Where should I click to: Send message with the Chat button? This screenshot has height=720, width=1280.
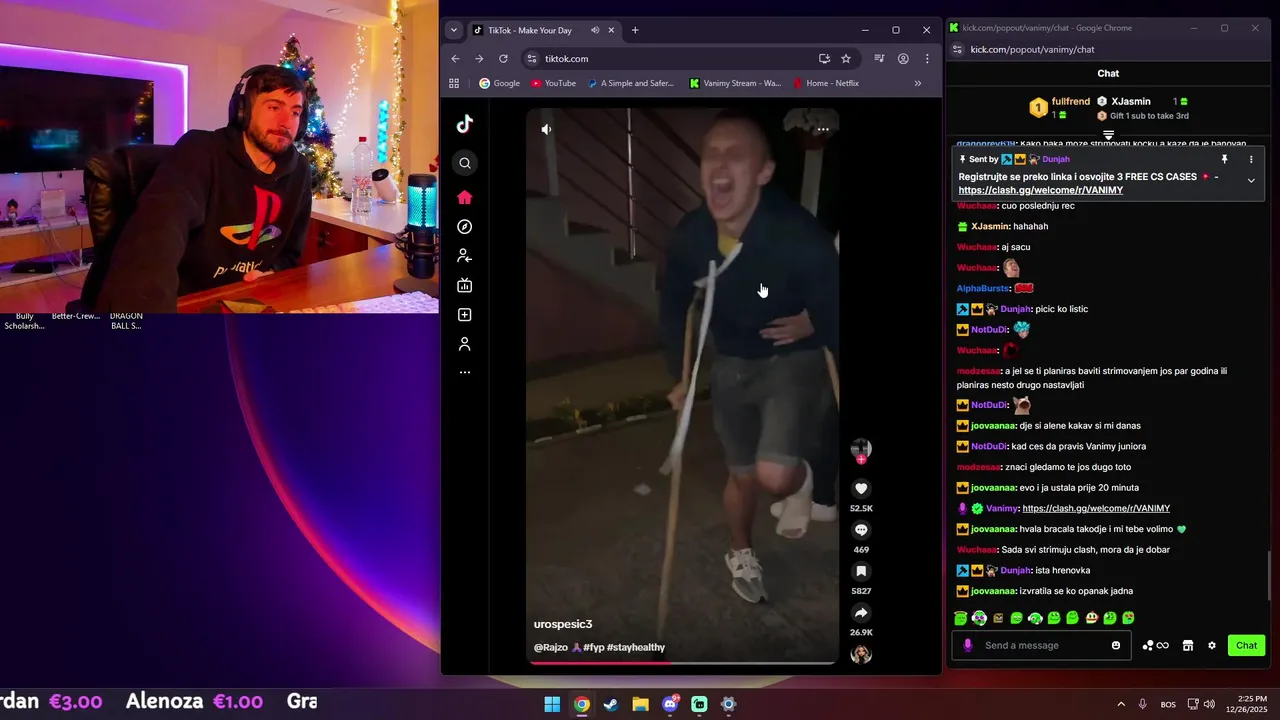coord(1246,645)
